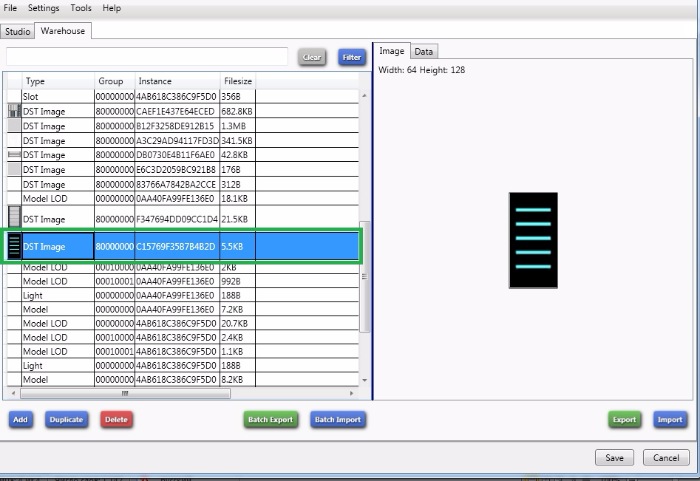Click the Save button

point(614,457)
